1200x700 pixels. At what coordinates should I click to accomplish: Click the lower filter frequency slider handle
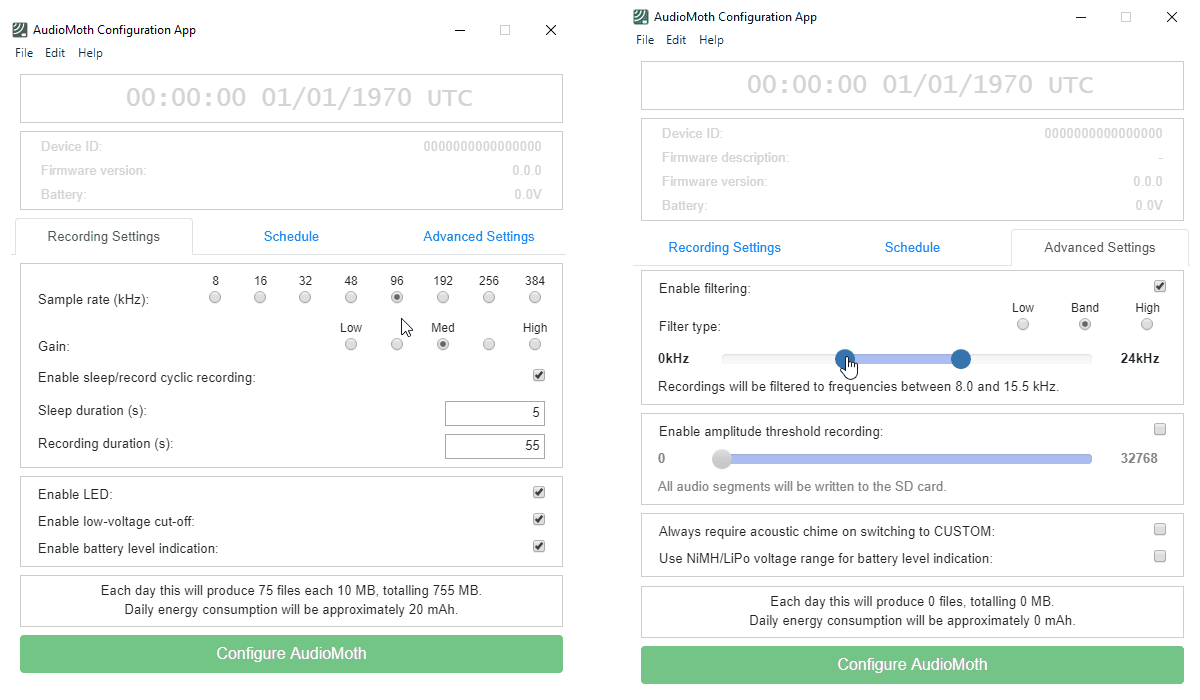click(845, 358)
